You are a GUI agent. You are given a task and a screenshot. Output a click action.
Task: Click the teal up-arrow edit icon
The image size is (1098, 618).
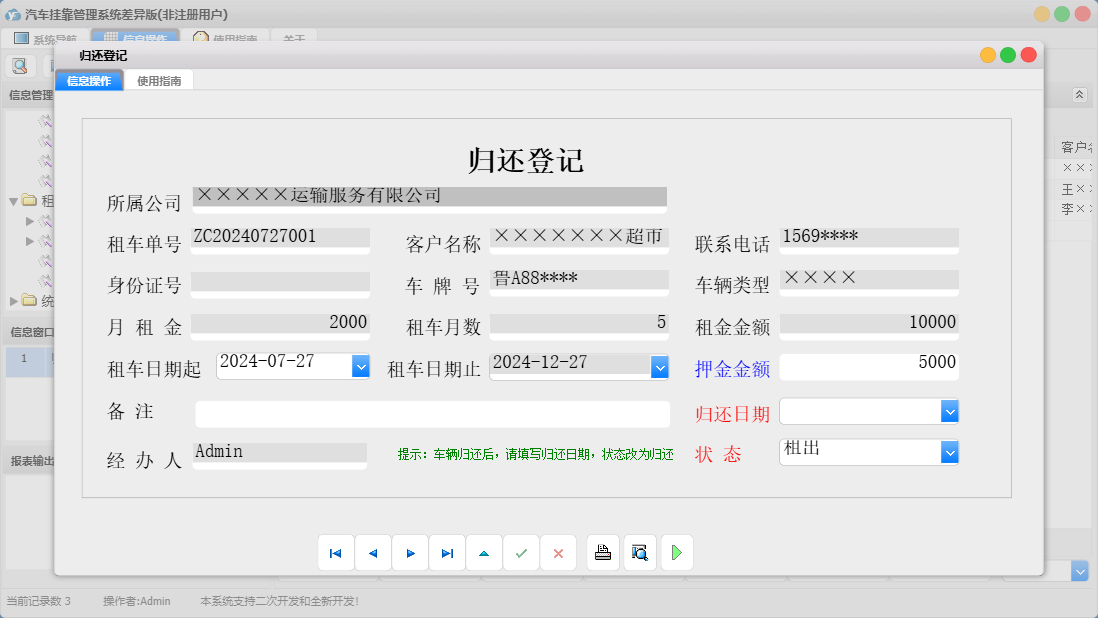point(484,552)
